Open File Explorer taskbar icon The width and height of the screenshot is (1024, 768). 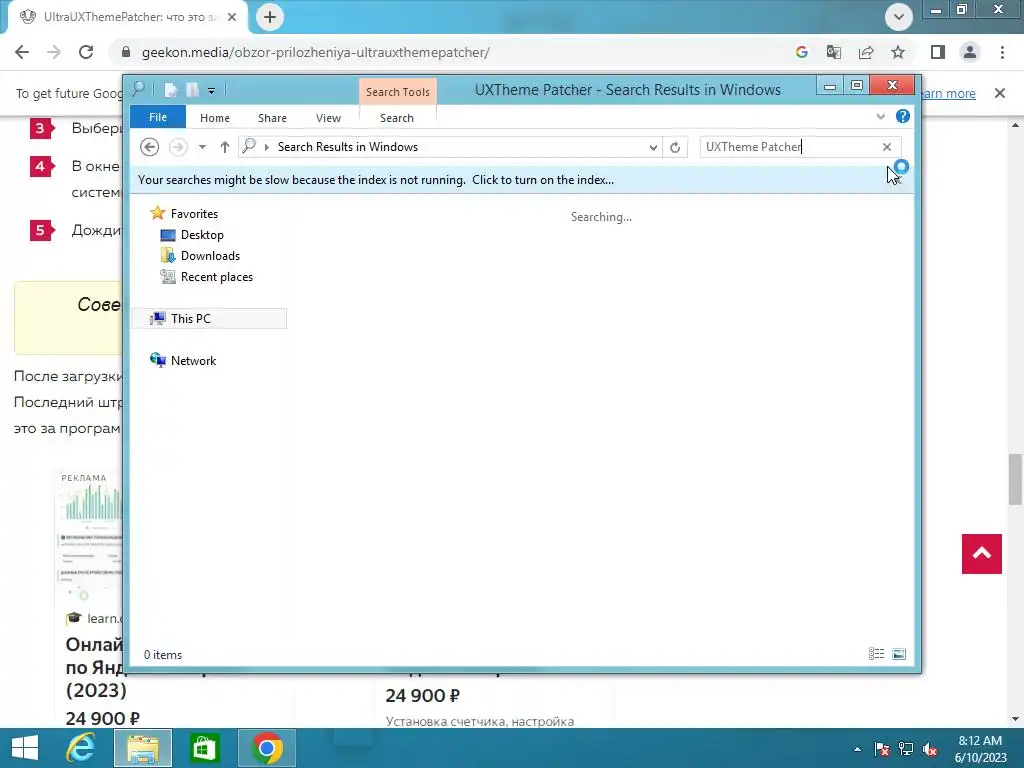tap(142, 748)
